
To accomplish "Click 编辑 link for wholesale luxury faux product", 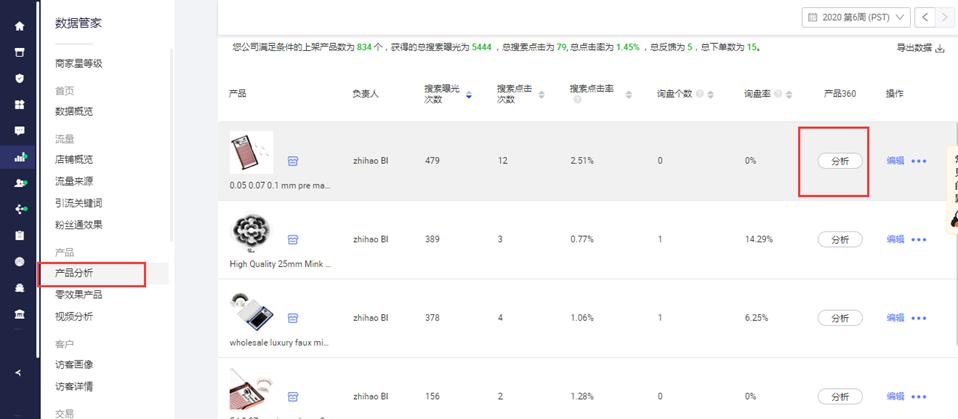I will (x=895, y=318).
